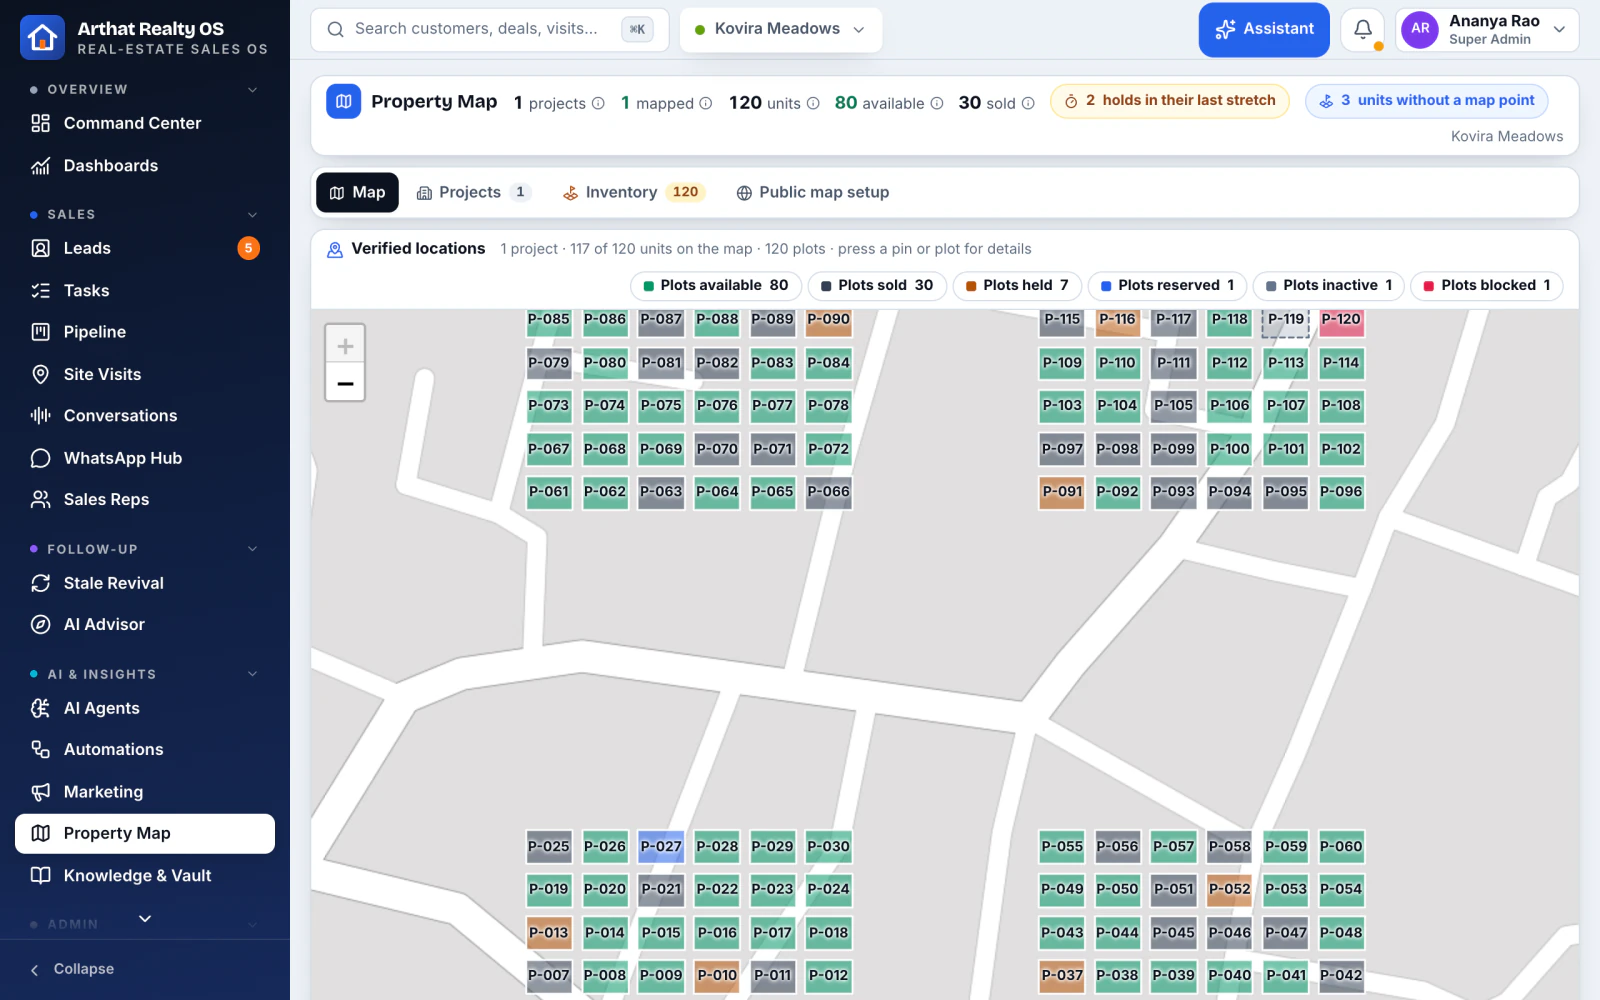Toggle Plots available legend filter

pyautogui.click(x=716, y=286)
